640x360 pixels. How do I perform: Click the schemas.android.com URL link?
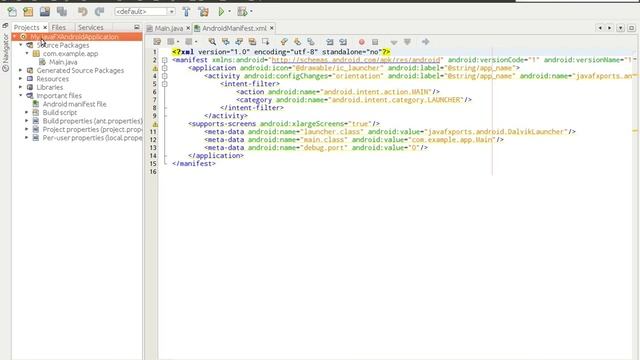point(356,60)
